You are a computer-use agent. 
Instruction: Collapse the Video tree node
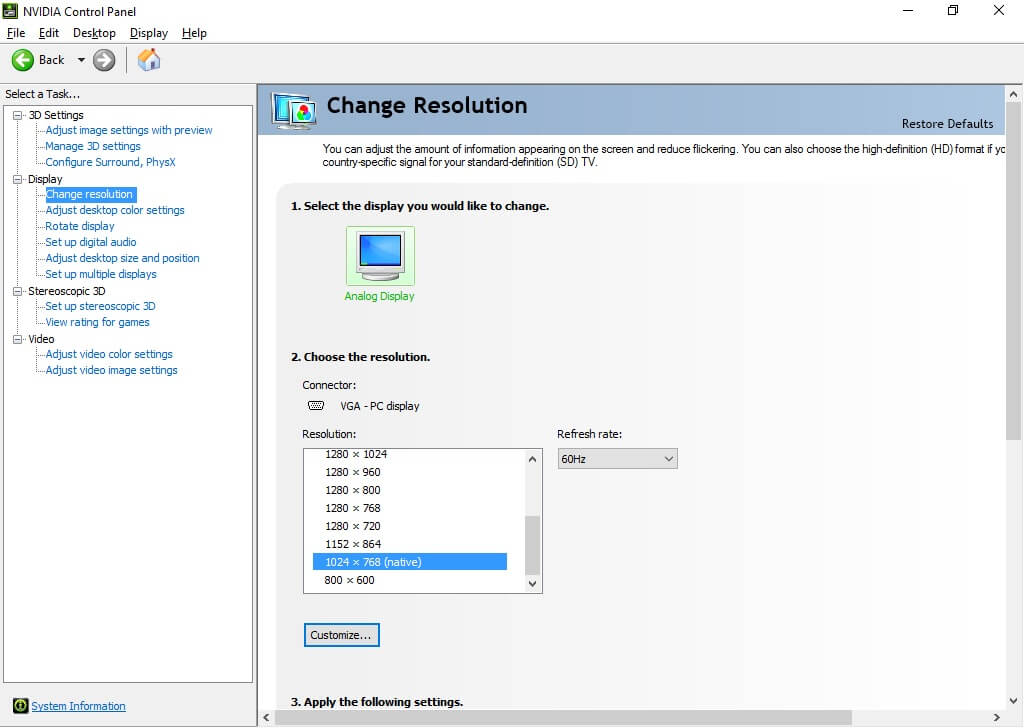pyautogui.click(x=18, y=339)
